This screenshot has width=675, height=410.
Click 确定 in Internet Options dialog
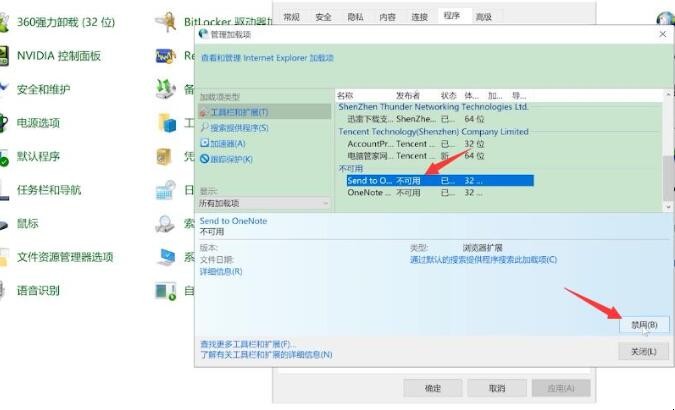[433, 388]
